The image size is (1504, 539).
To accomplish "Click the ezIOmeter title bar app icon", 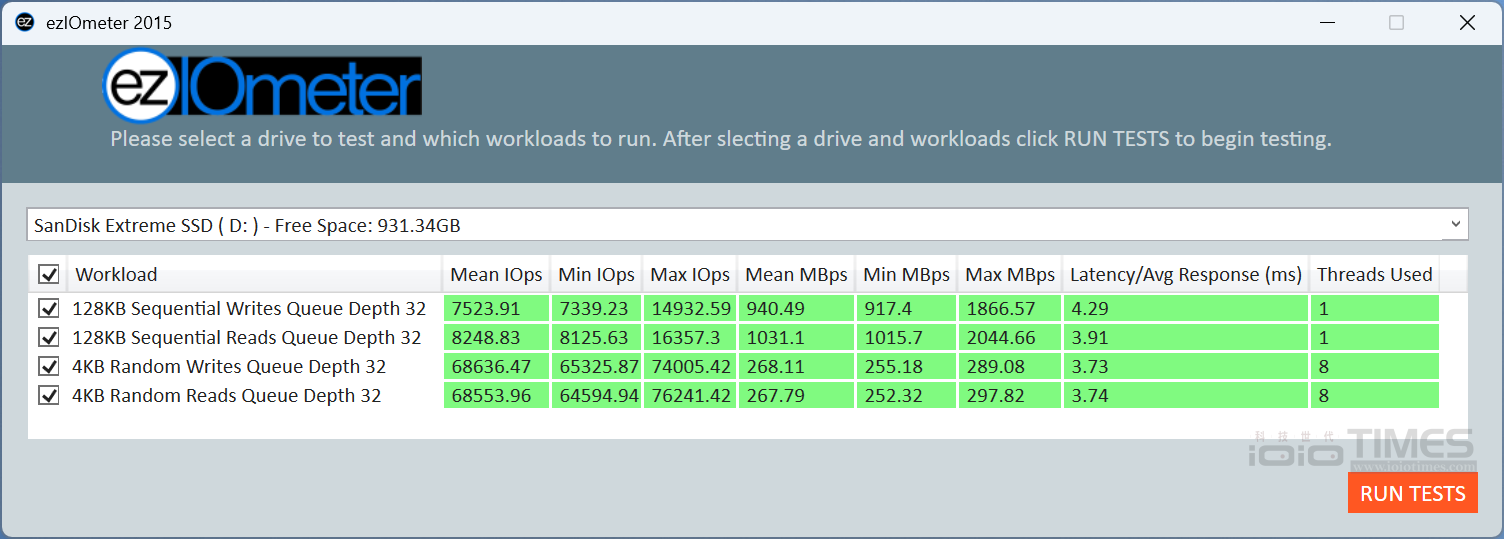I will [25, 22].
